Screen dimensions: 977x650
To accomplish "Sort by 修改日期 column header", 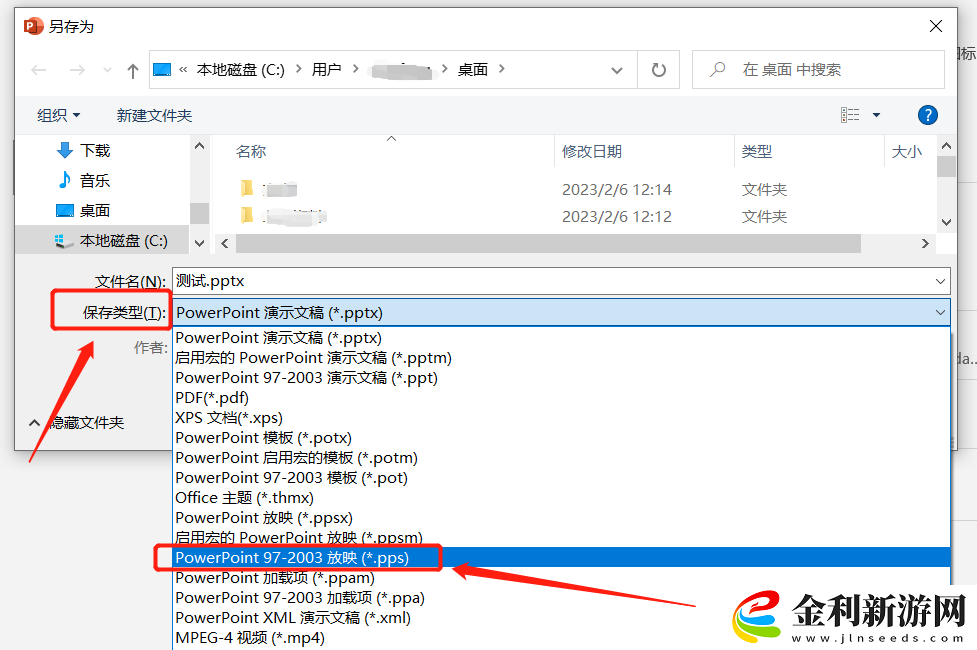I will tap(591, 151).
